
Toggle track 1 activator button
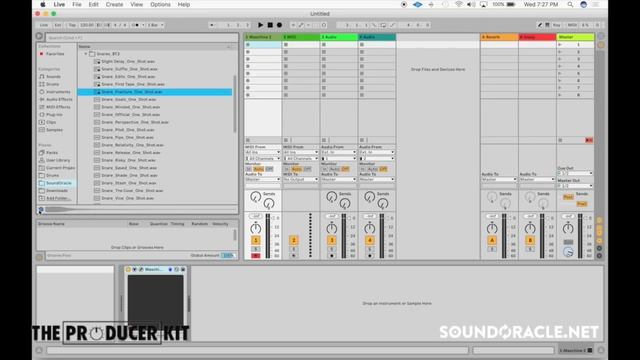[256, 240]
